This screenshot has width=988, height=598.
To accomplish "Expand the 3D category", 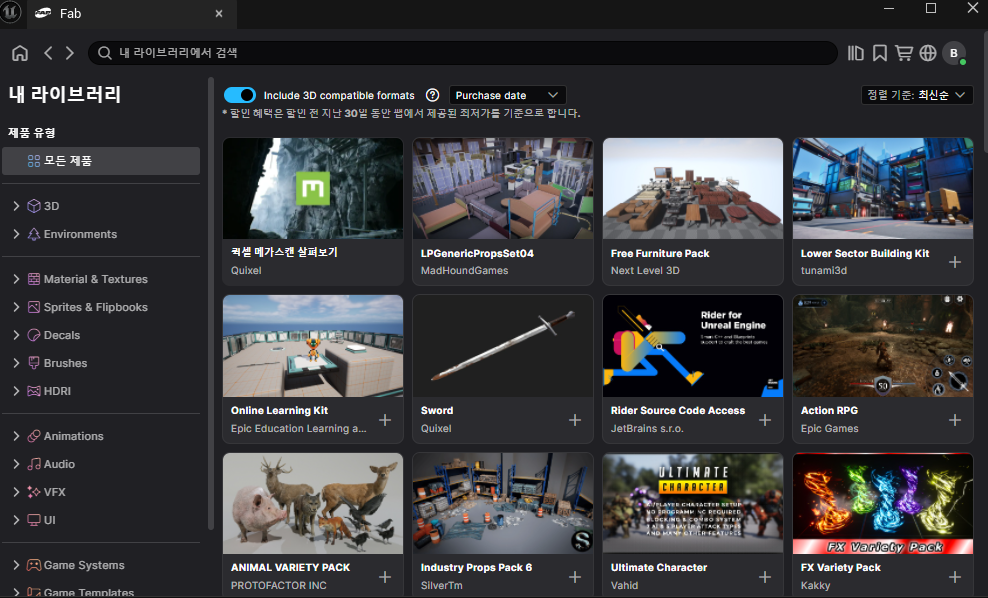I will tap(16, 206).
